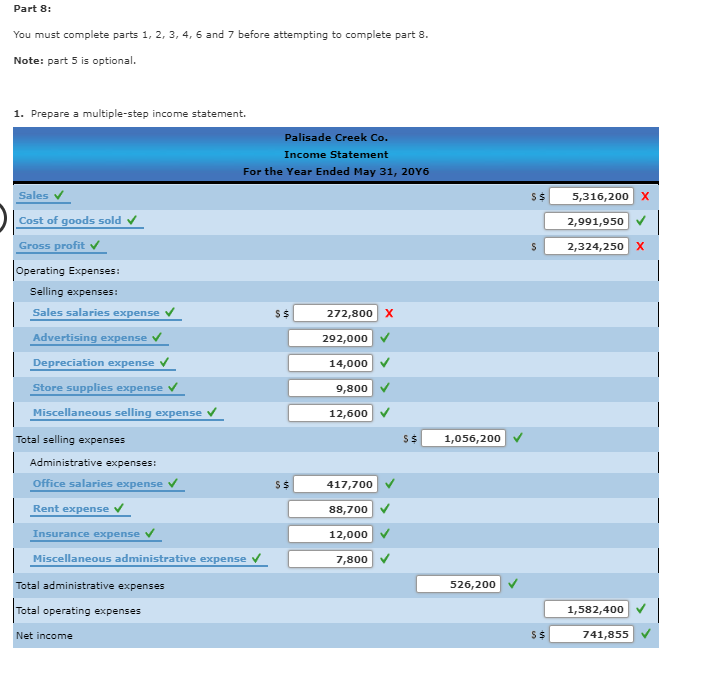This screenshot has height=680, width=703.
Task: Click the 'Total operating expenses' label
Action: [78, 611]
